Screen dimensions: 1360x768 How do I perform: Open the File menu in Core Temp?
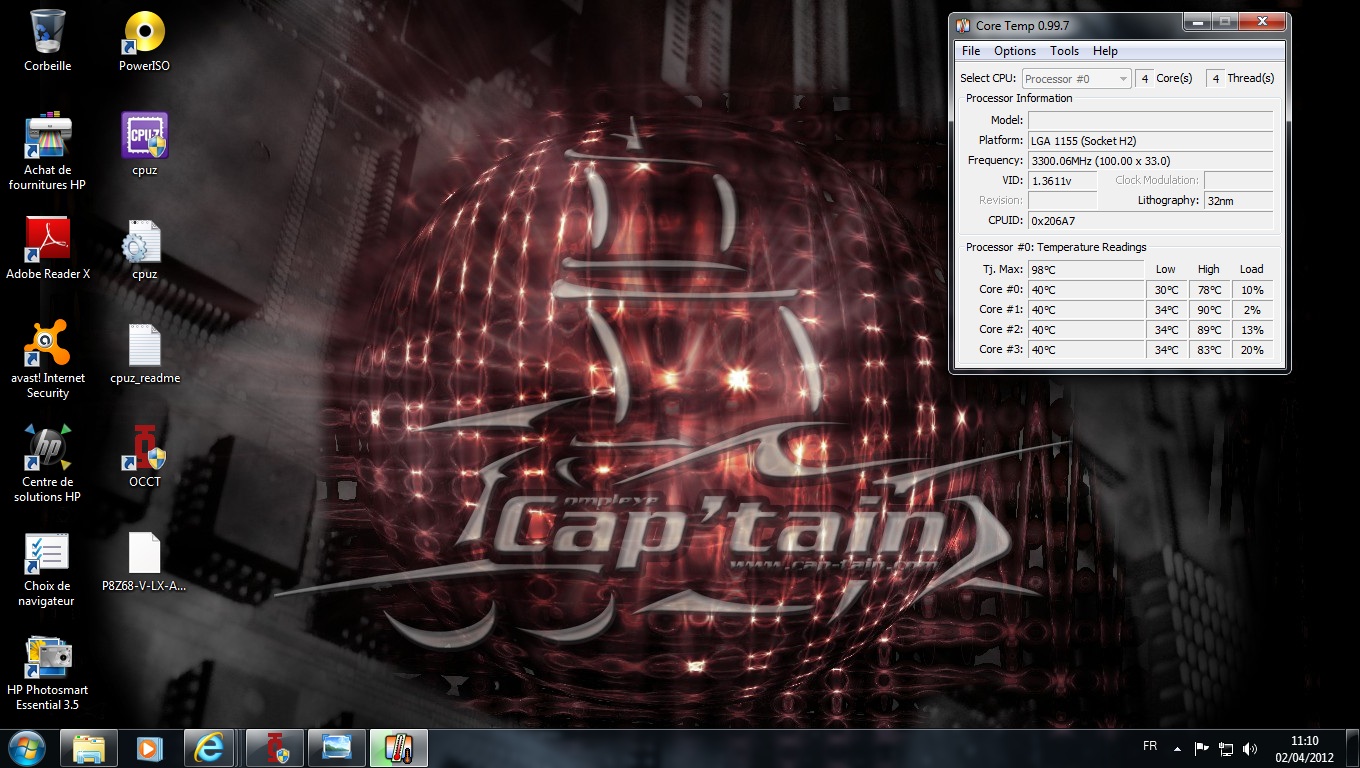[970, 51]
